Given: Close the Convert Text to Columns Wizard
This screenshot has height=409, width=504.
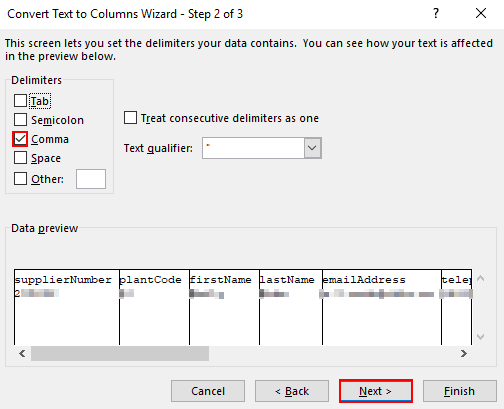Looking at the screenshot, I should coord(481,14).
